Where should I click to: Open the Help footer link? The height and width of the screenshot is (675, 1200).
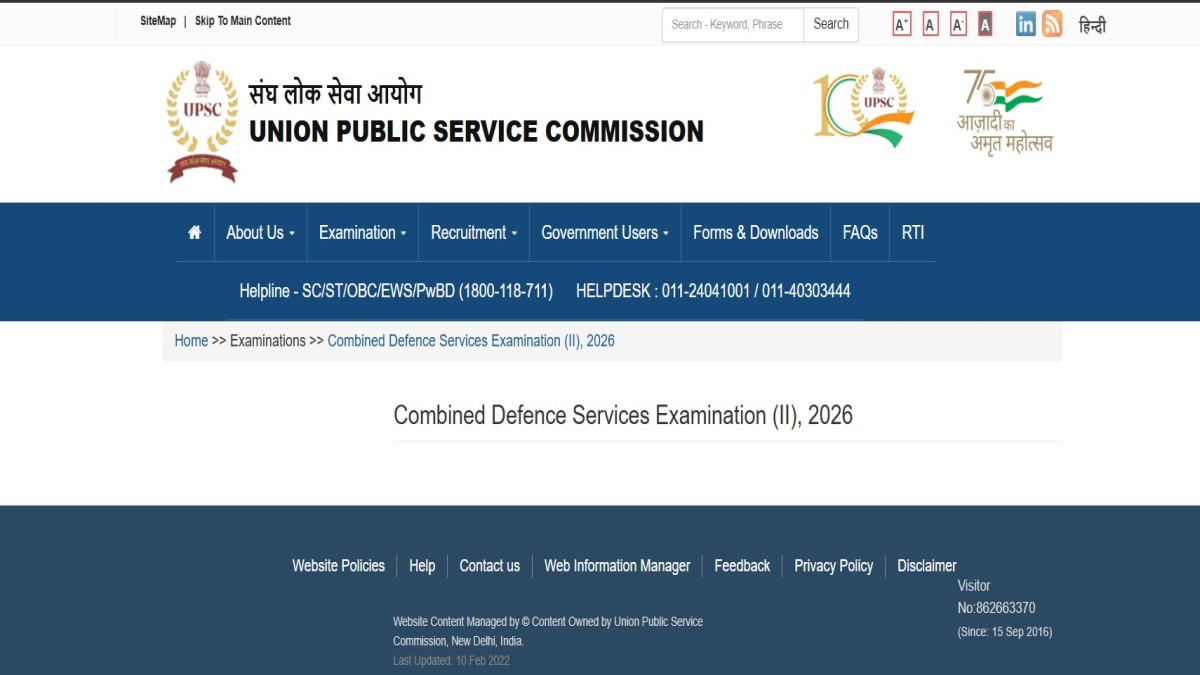(x=422, y=566)
